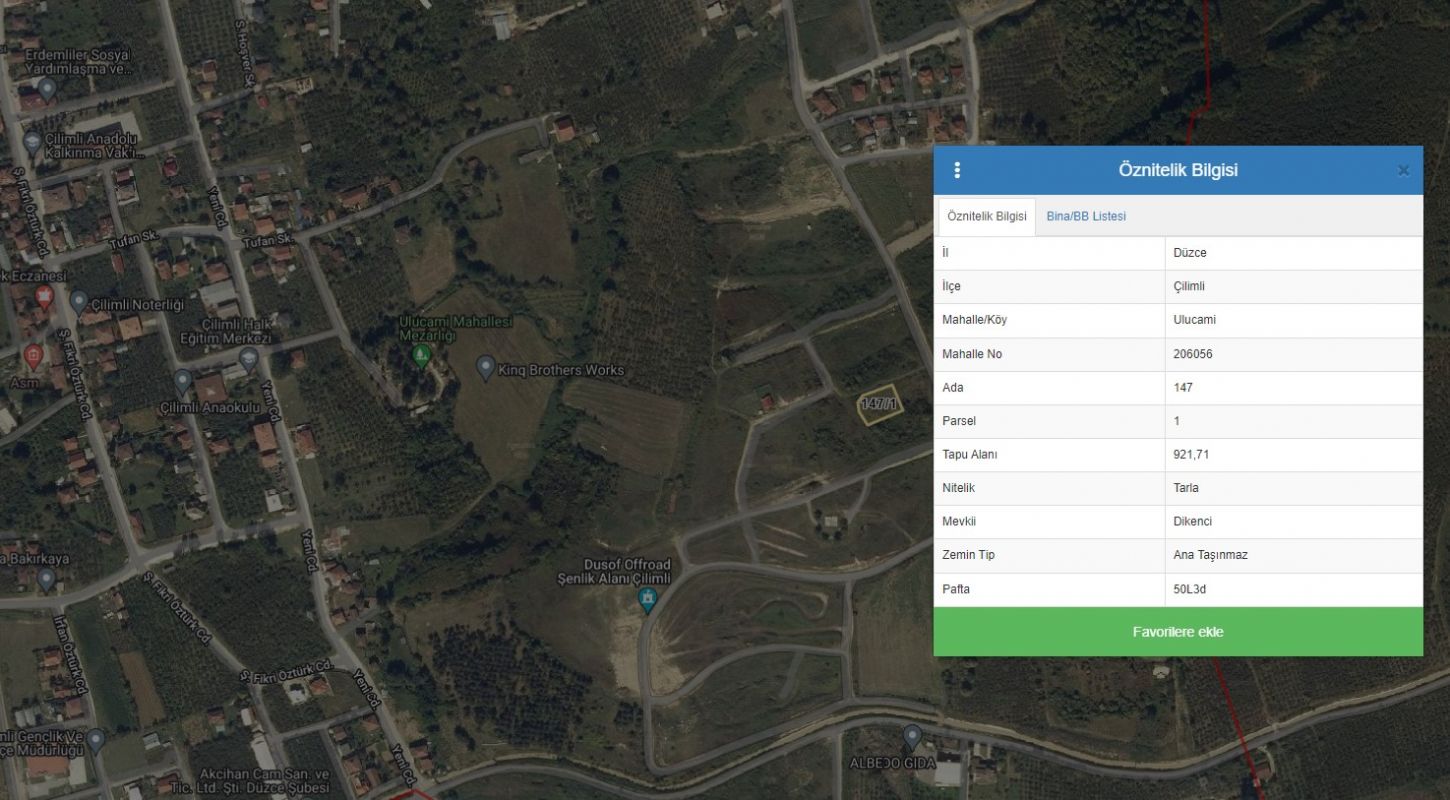Image resolution: width=1450 pixels, height=800 pixels.
Task: Close the Öznitelik Bilgisi panel
Action: [x=1403, y=171]
